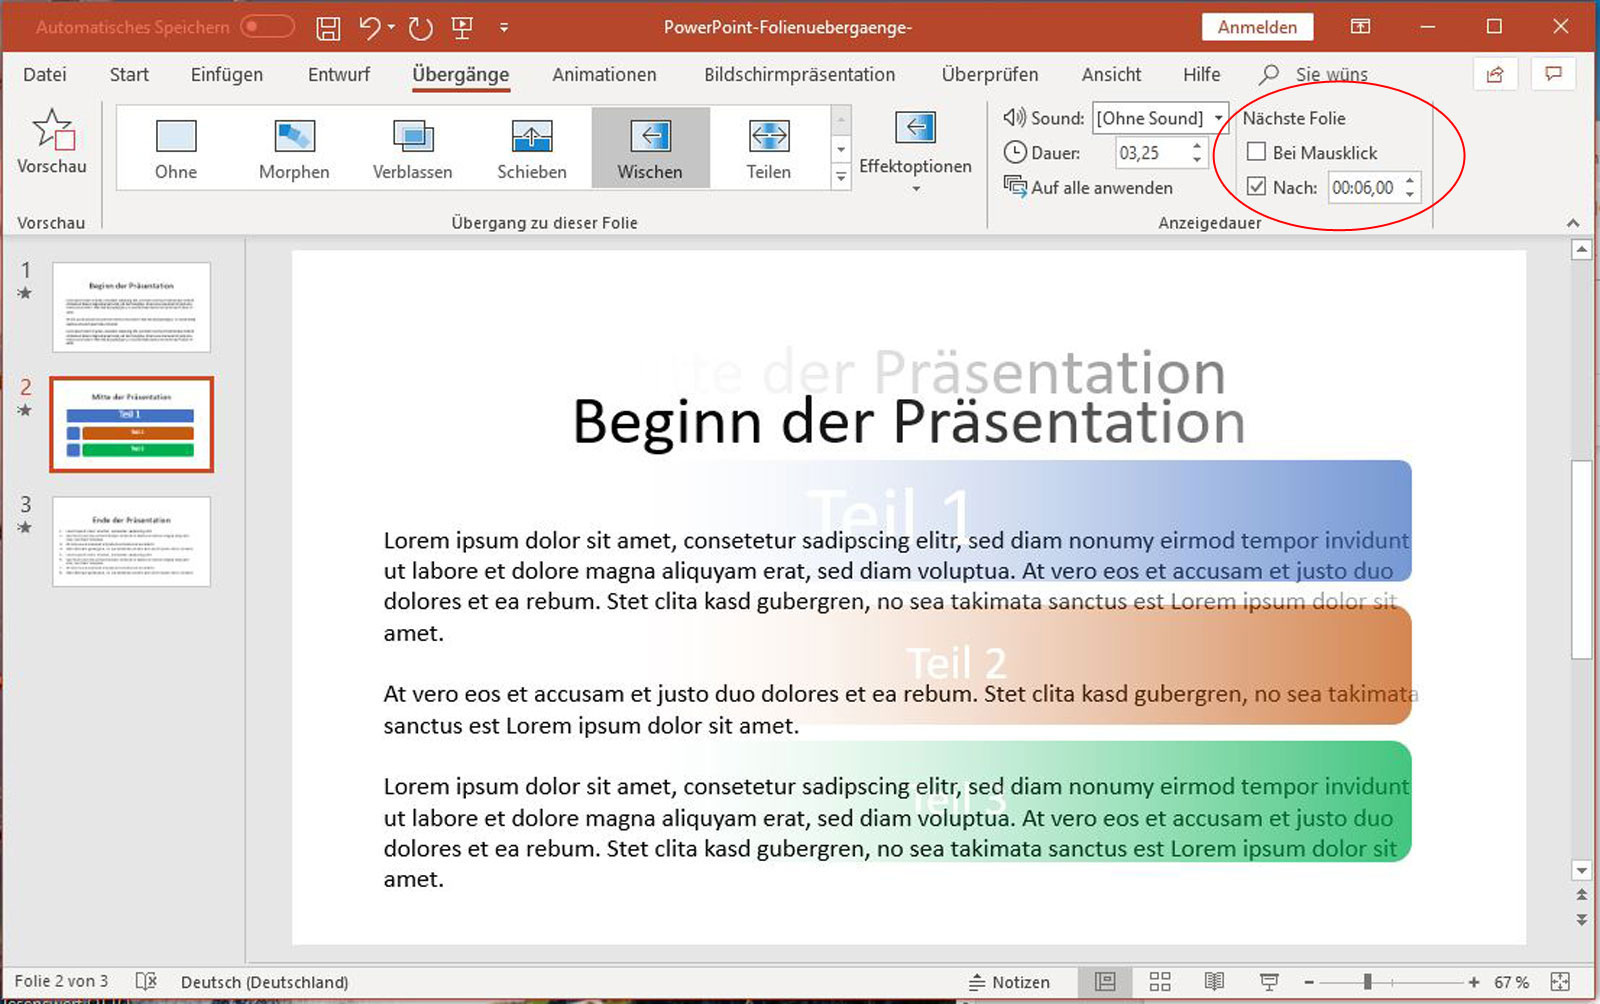Click the Vorschau preview star icon
This screenshot has height=1004, width=1600.
coord(52,131)
